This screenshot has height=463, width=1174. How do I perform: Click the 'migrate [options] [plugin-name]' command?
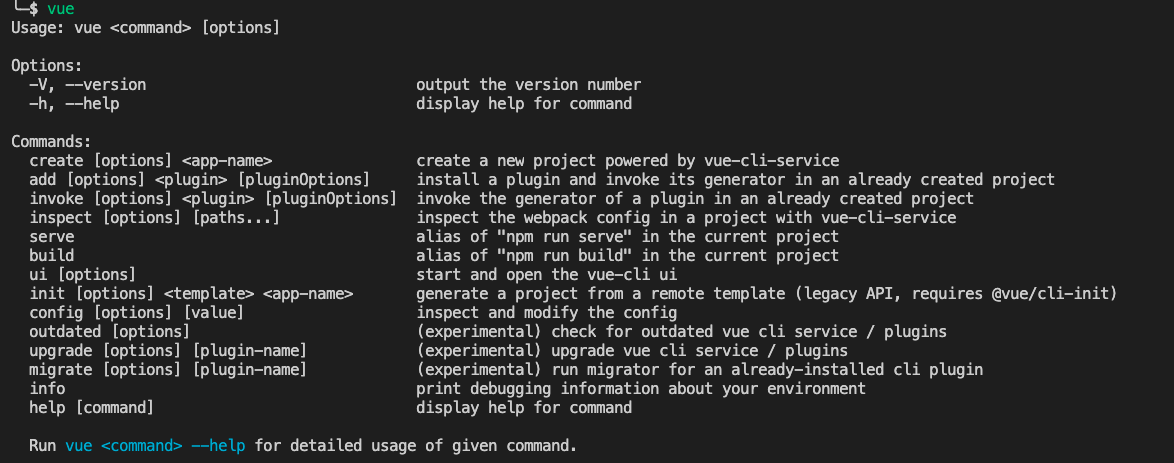click(168, 369)
